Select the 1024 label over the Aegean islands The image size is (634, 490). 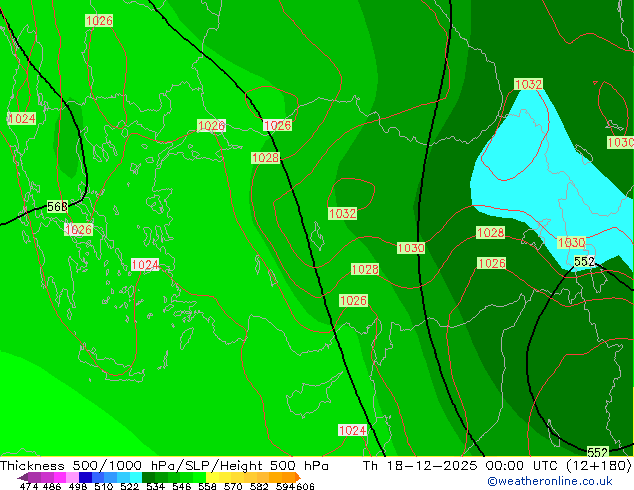pos(145,265)
